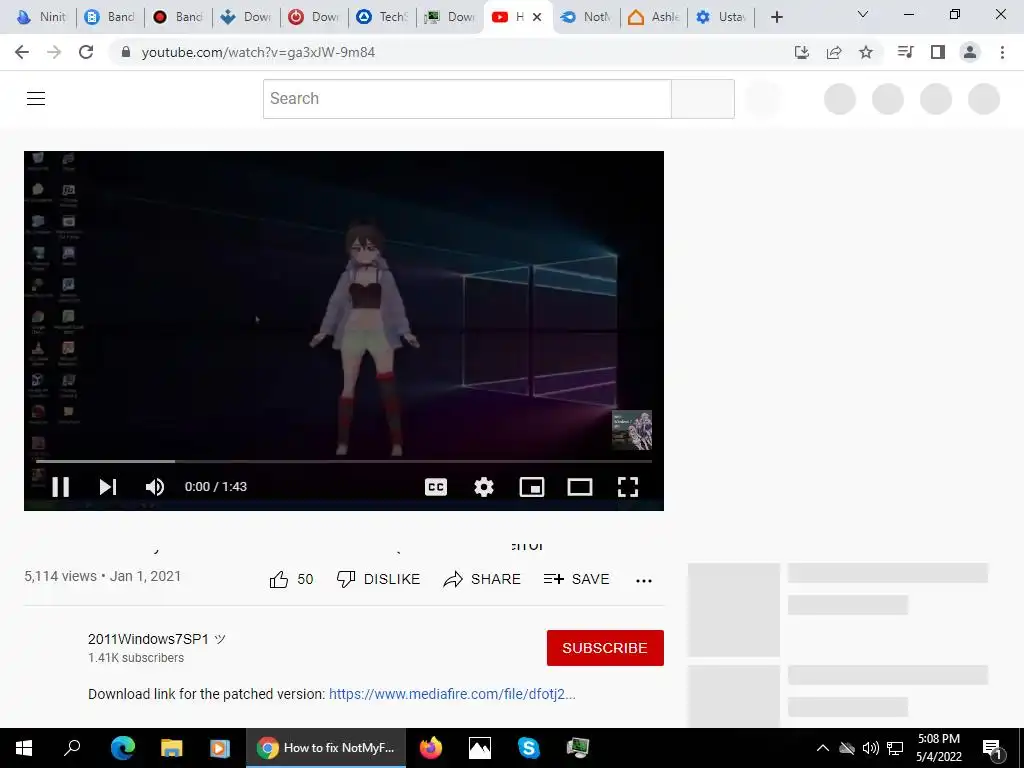
Task: Switch to the NotMyFault tab
Action: tap(586, 17)
